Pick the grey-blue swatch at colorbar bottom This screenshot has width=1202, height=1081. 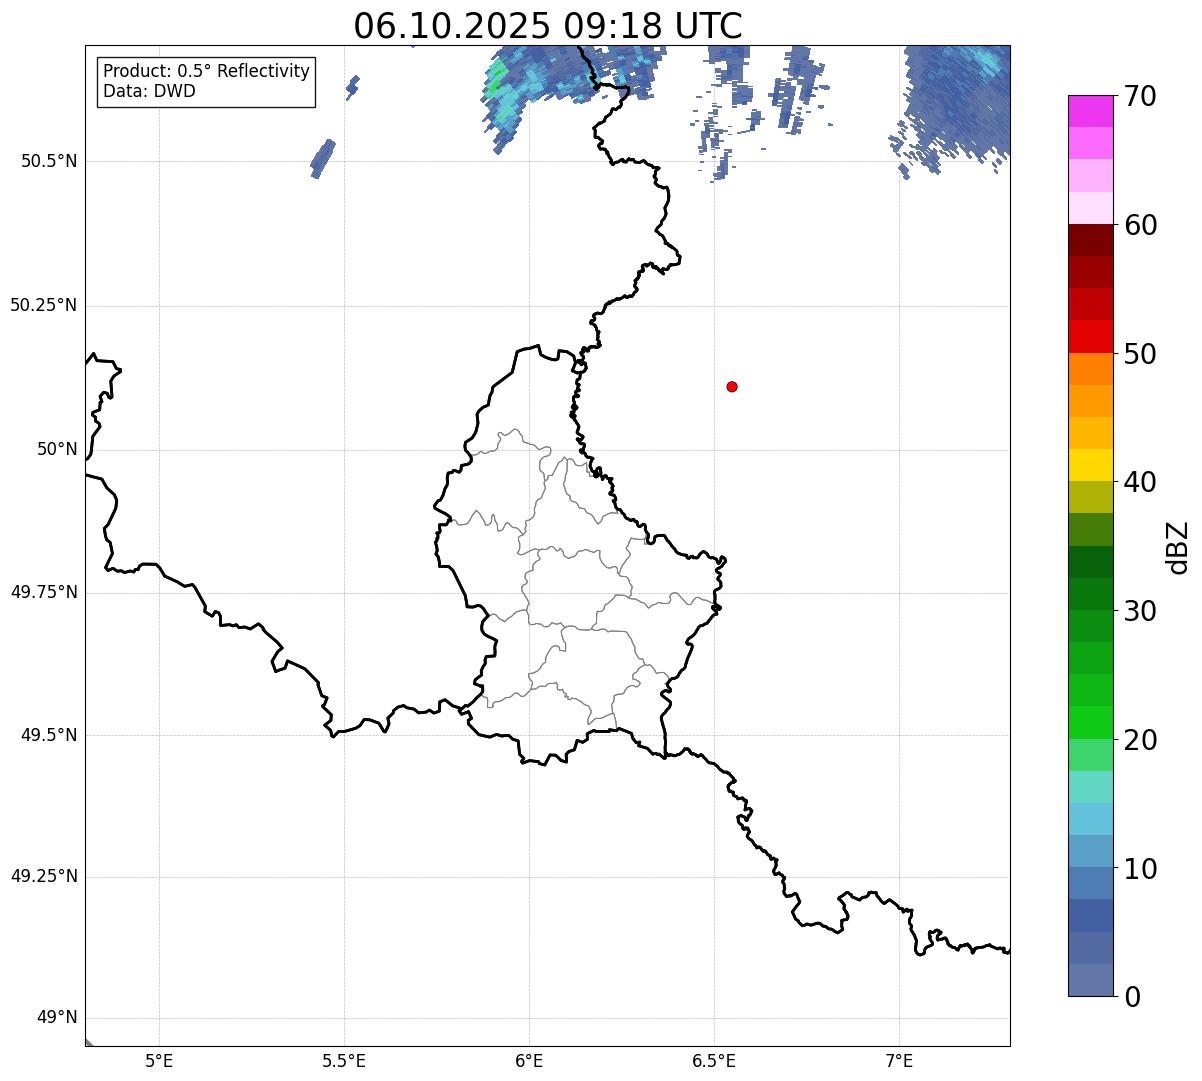(1090, 980)
